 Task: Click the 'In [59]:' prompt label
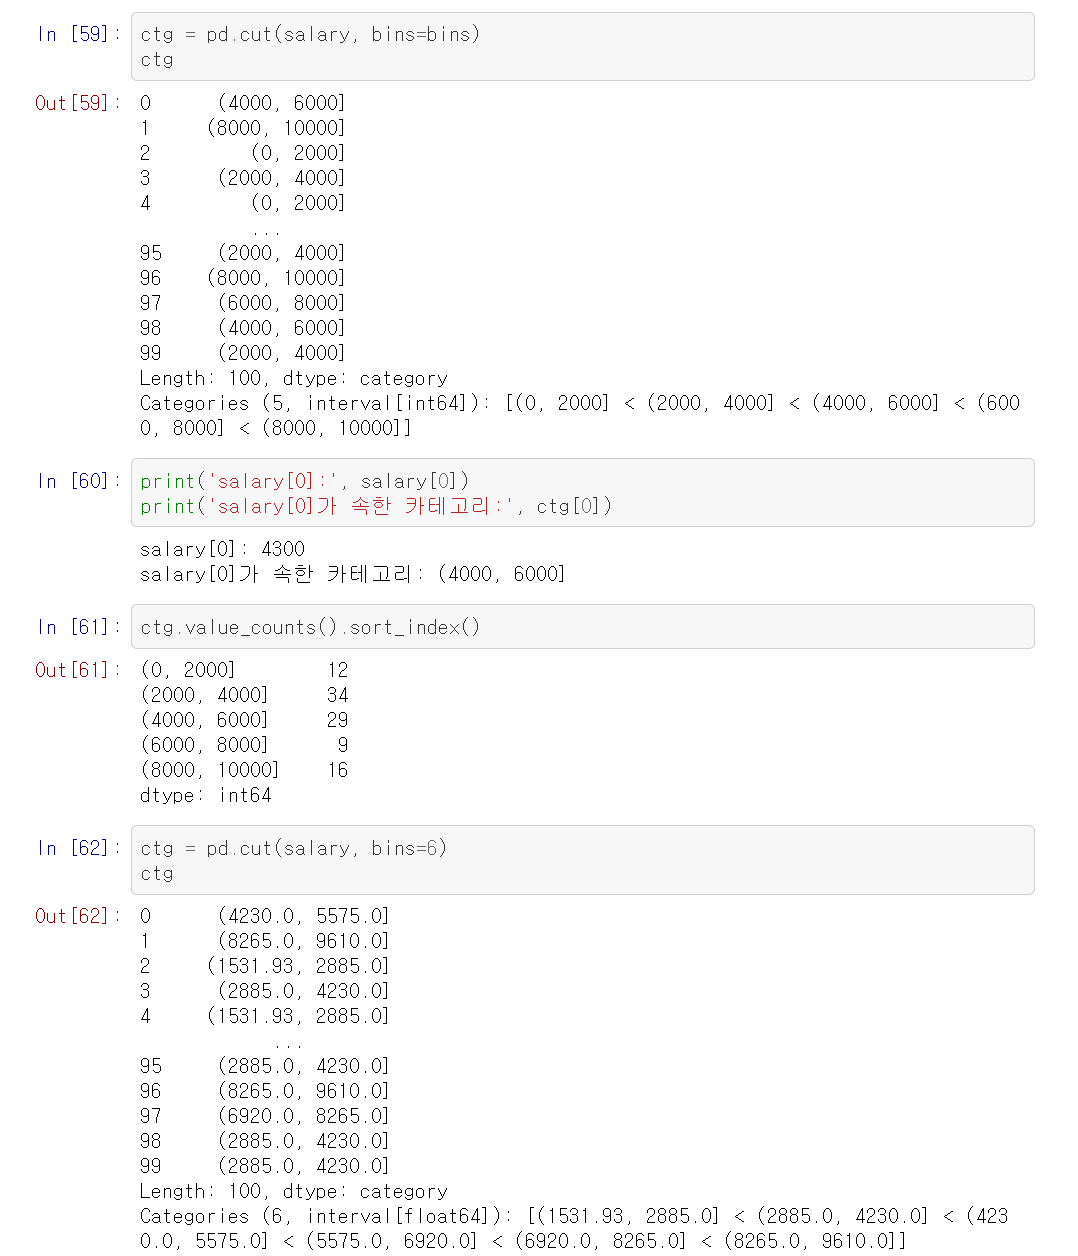coord(78,34)
